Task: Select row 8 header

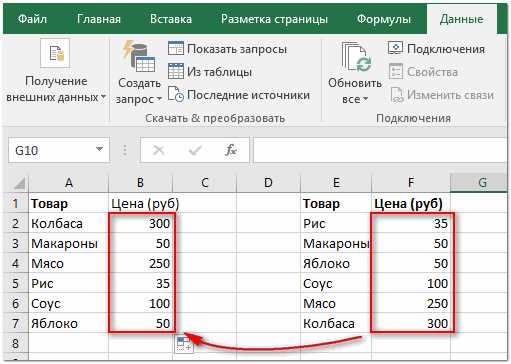Action: click(16, 343)
